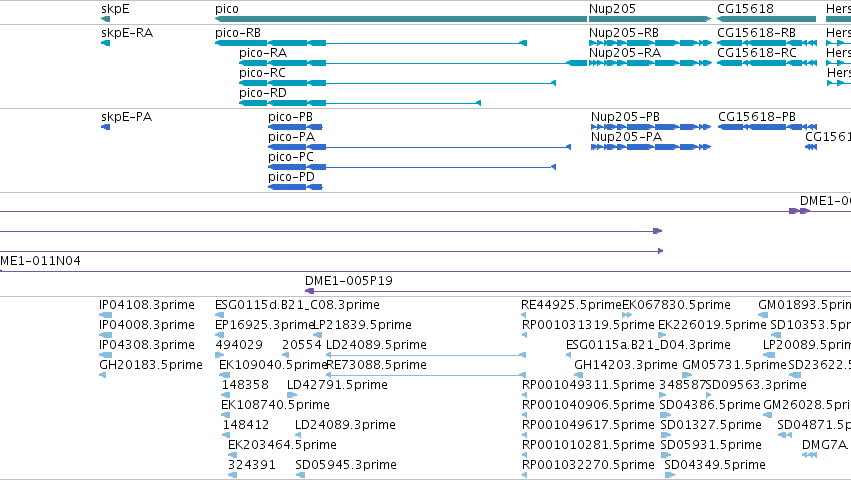Click the SD01327.5prime EST label

pos(712,425)
